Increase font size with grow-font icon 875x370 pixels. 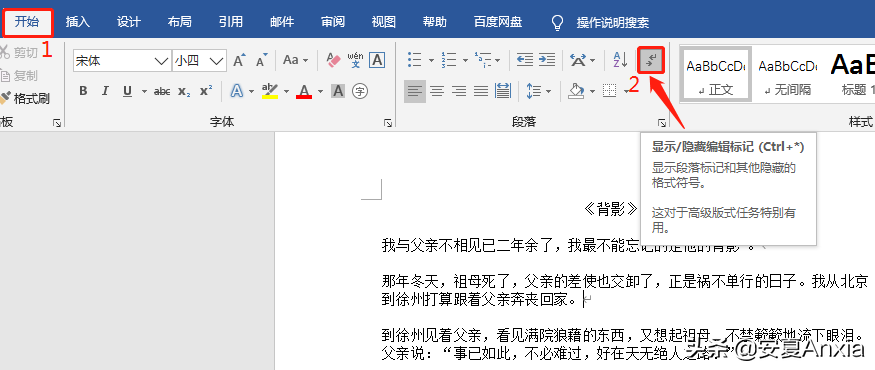click(x=239, y=60)
